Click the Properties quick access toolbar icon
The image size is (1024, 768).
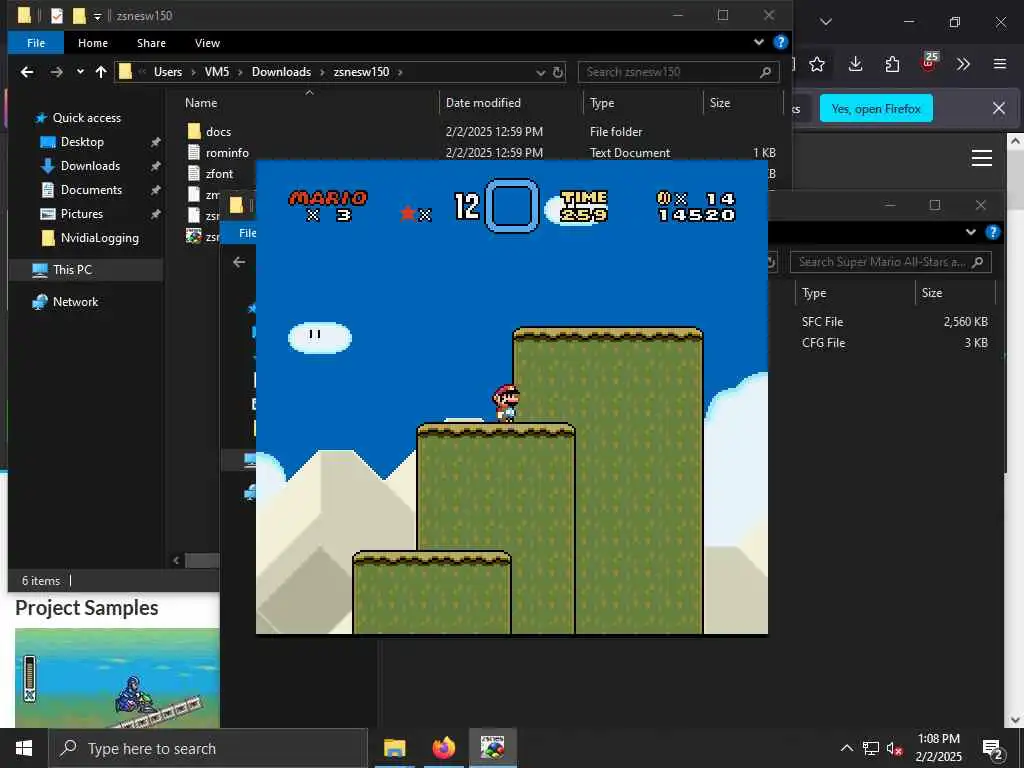pos(57,16)
